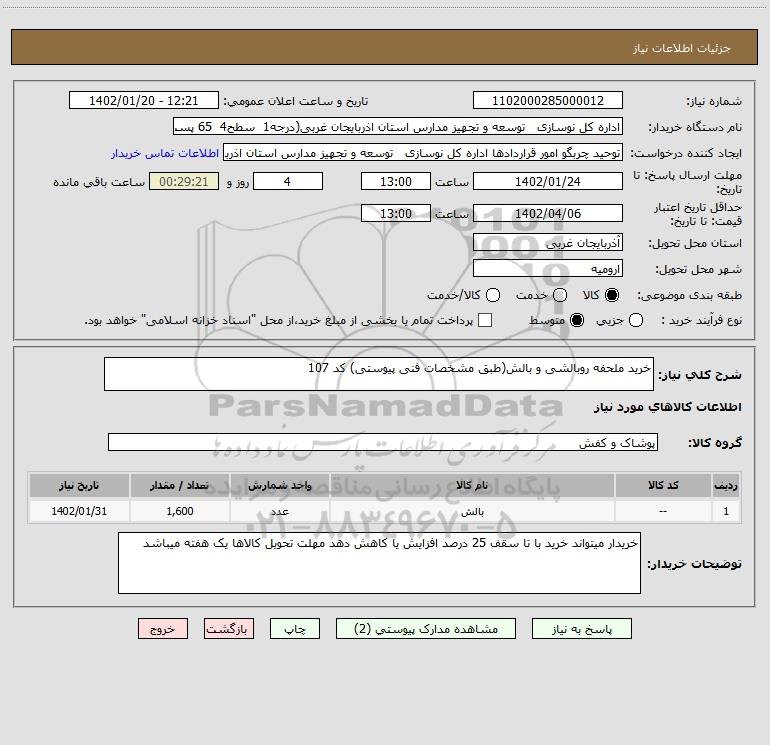Click the اطلاعات کالاهای مورد نیاز heading
770x745 pixels.
[x=668, y=407]
